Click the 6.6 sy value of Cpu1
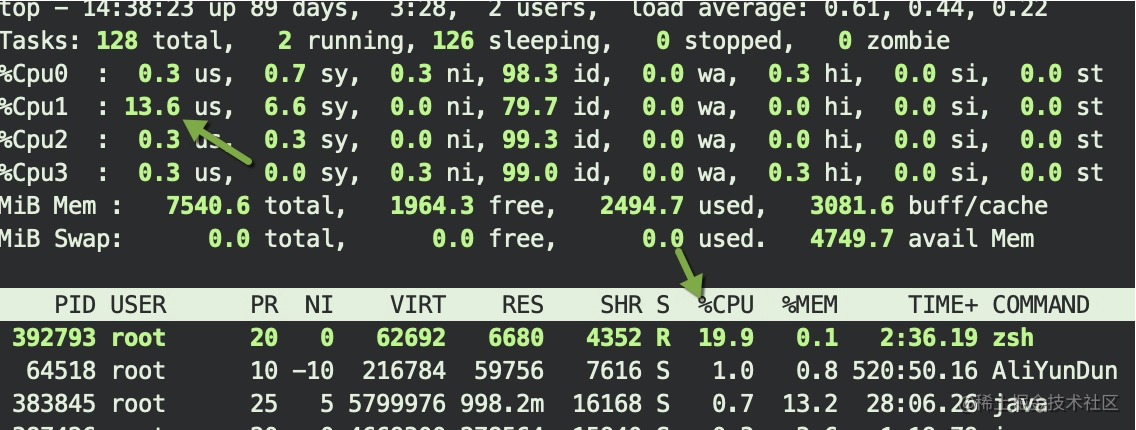1136x430 pixels. (x=285, y=107)
